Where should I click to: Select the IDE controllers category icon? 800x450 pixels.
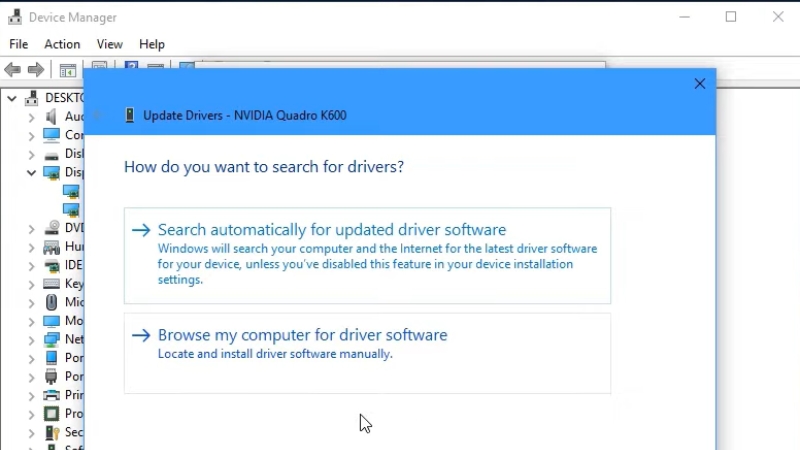coord(52,265)
